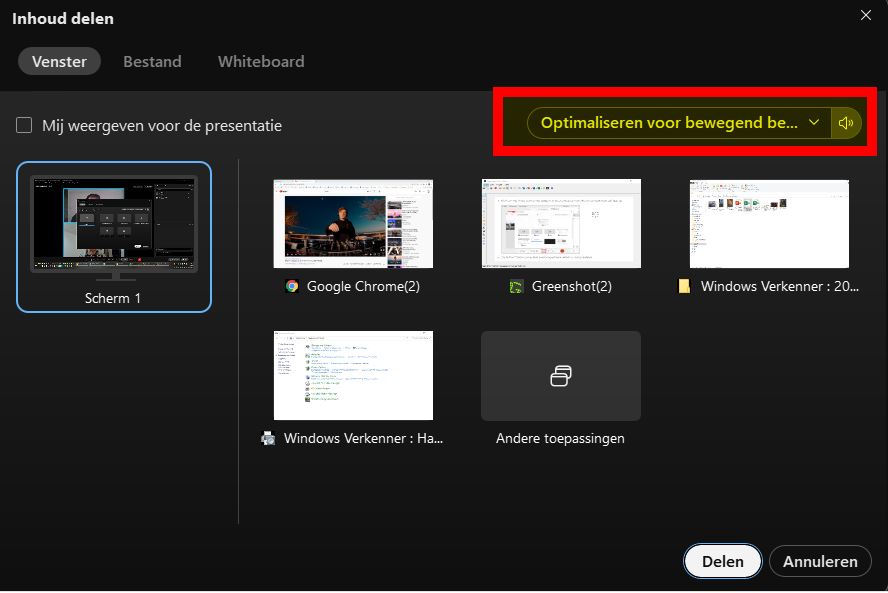
Task: Select the Windows Verkenner : Ha... window thumbnail
Action: [353, 376]
